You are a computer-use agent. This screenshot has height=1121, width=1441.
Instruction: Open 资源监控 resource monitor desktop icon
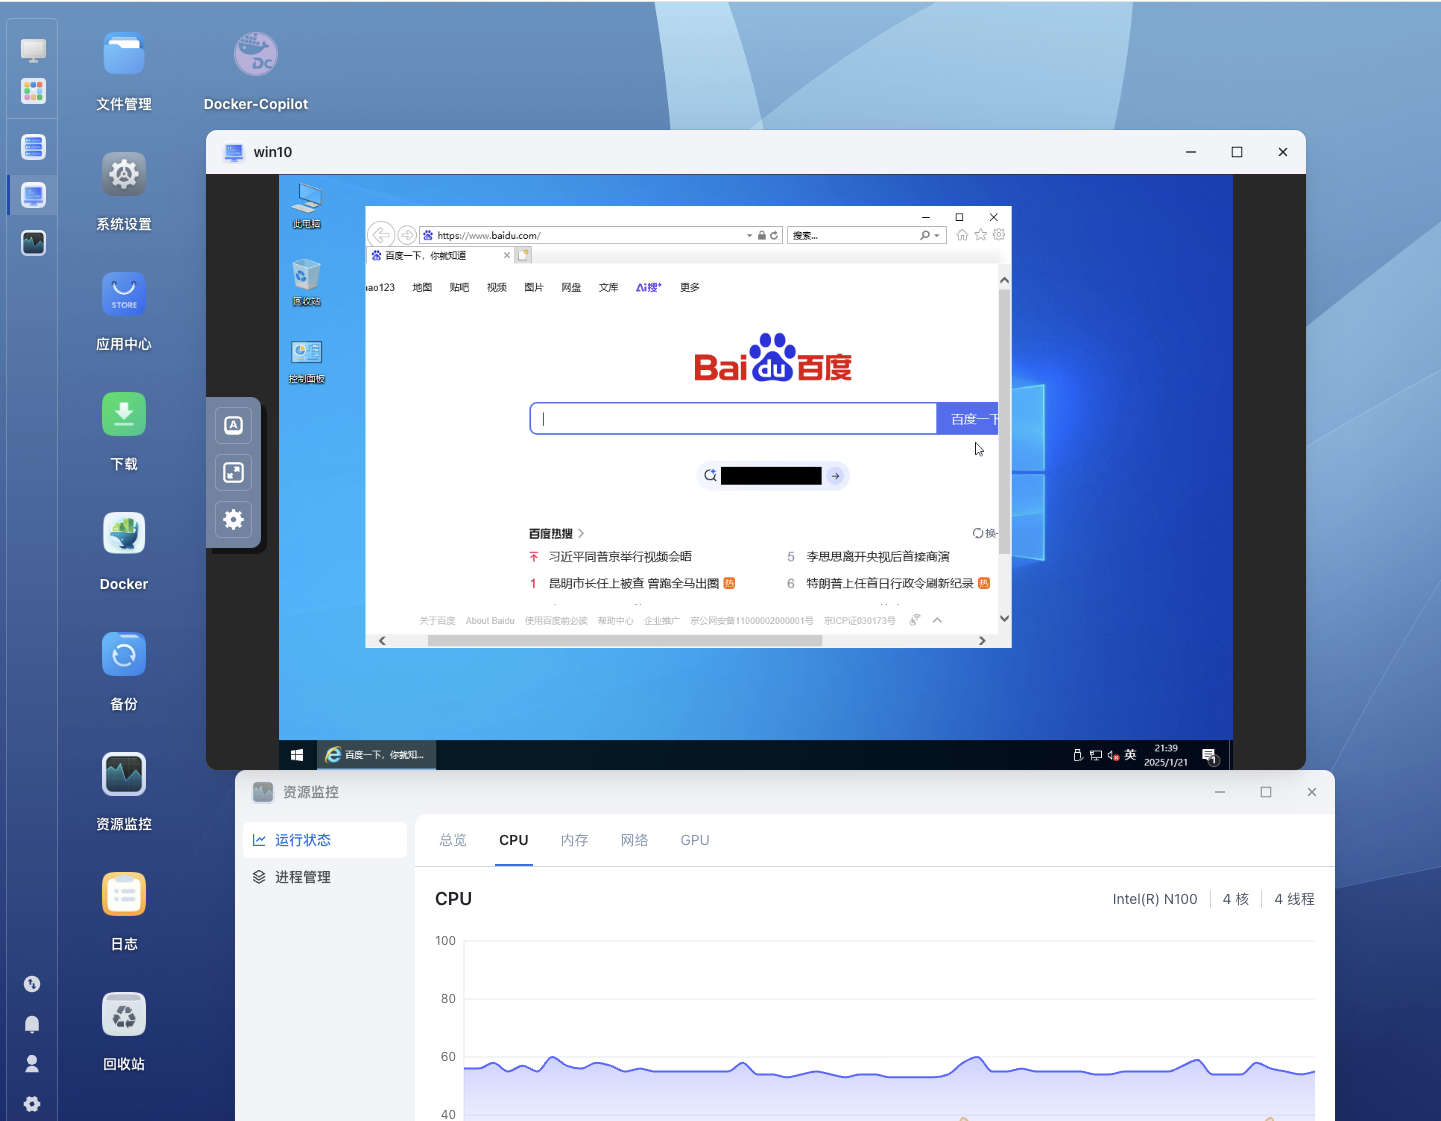click(x=124, y=774)
